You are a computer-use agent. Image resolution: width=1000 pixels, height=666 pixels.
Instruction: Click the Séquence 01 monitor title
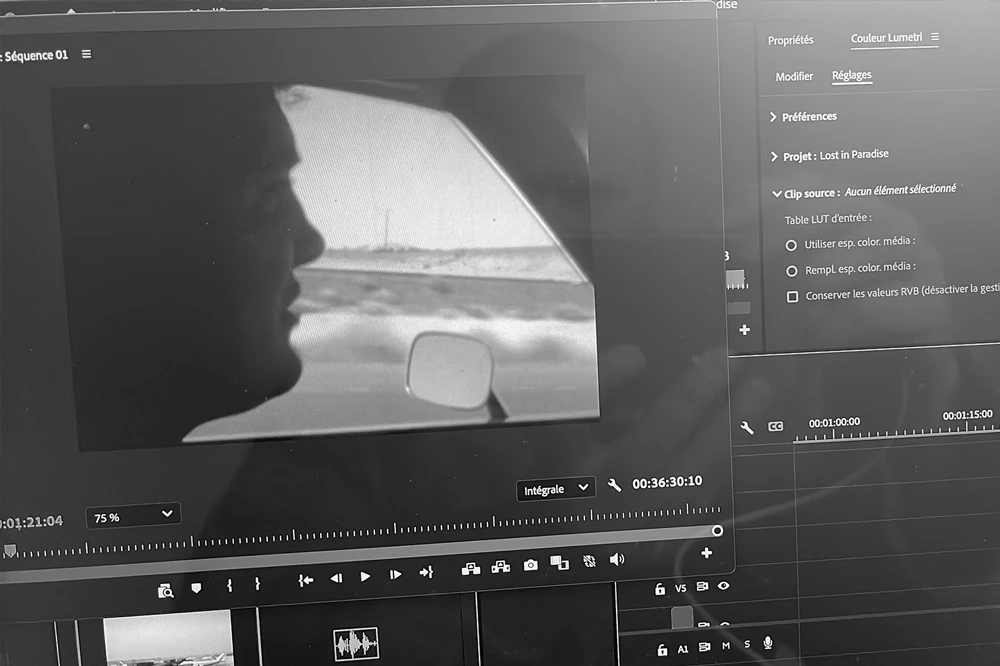(x=35, y=56)
